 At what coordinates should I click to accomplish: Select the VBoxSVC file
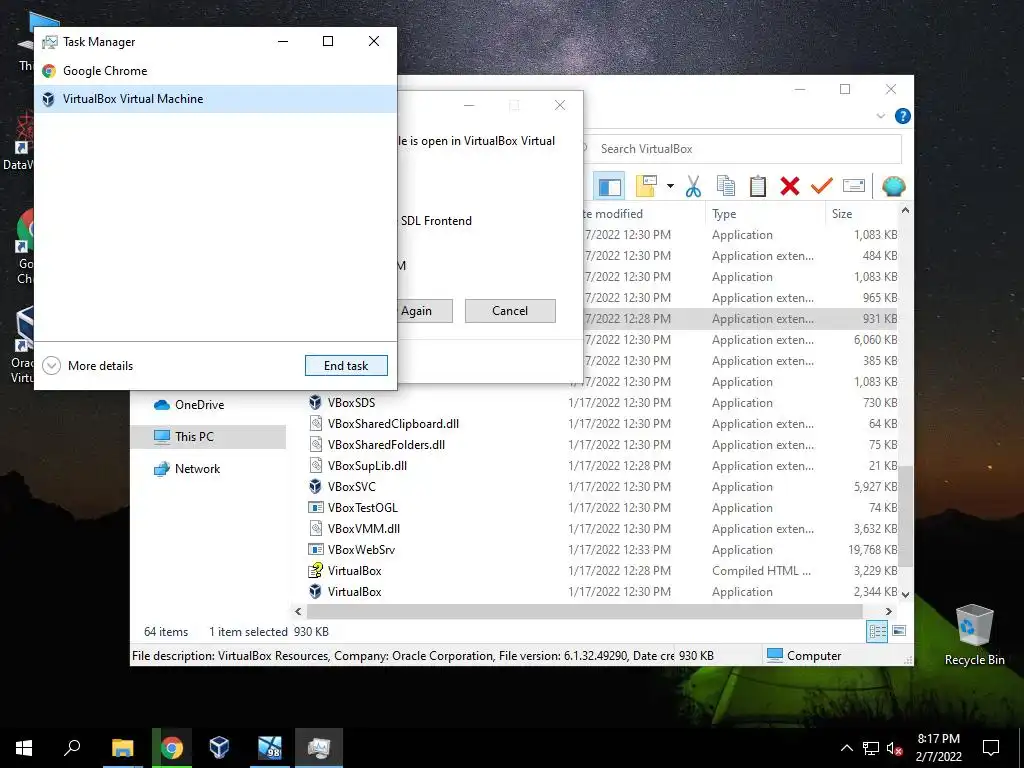click(x=351, y=487)
